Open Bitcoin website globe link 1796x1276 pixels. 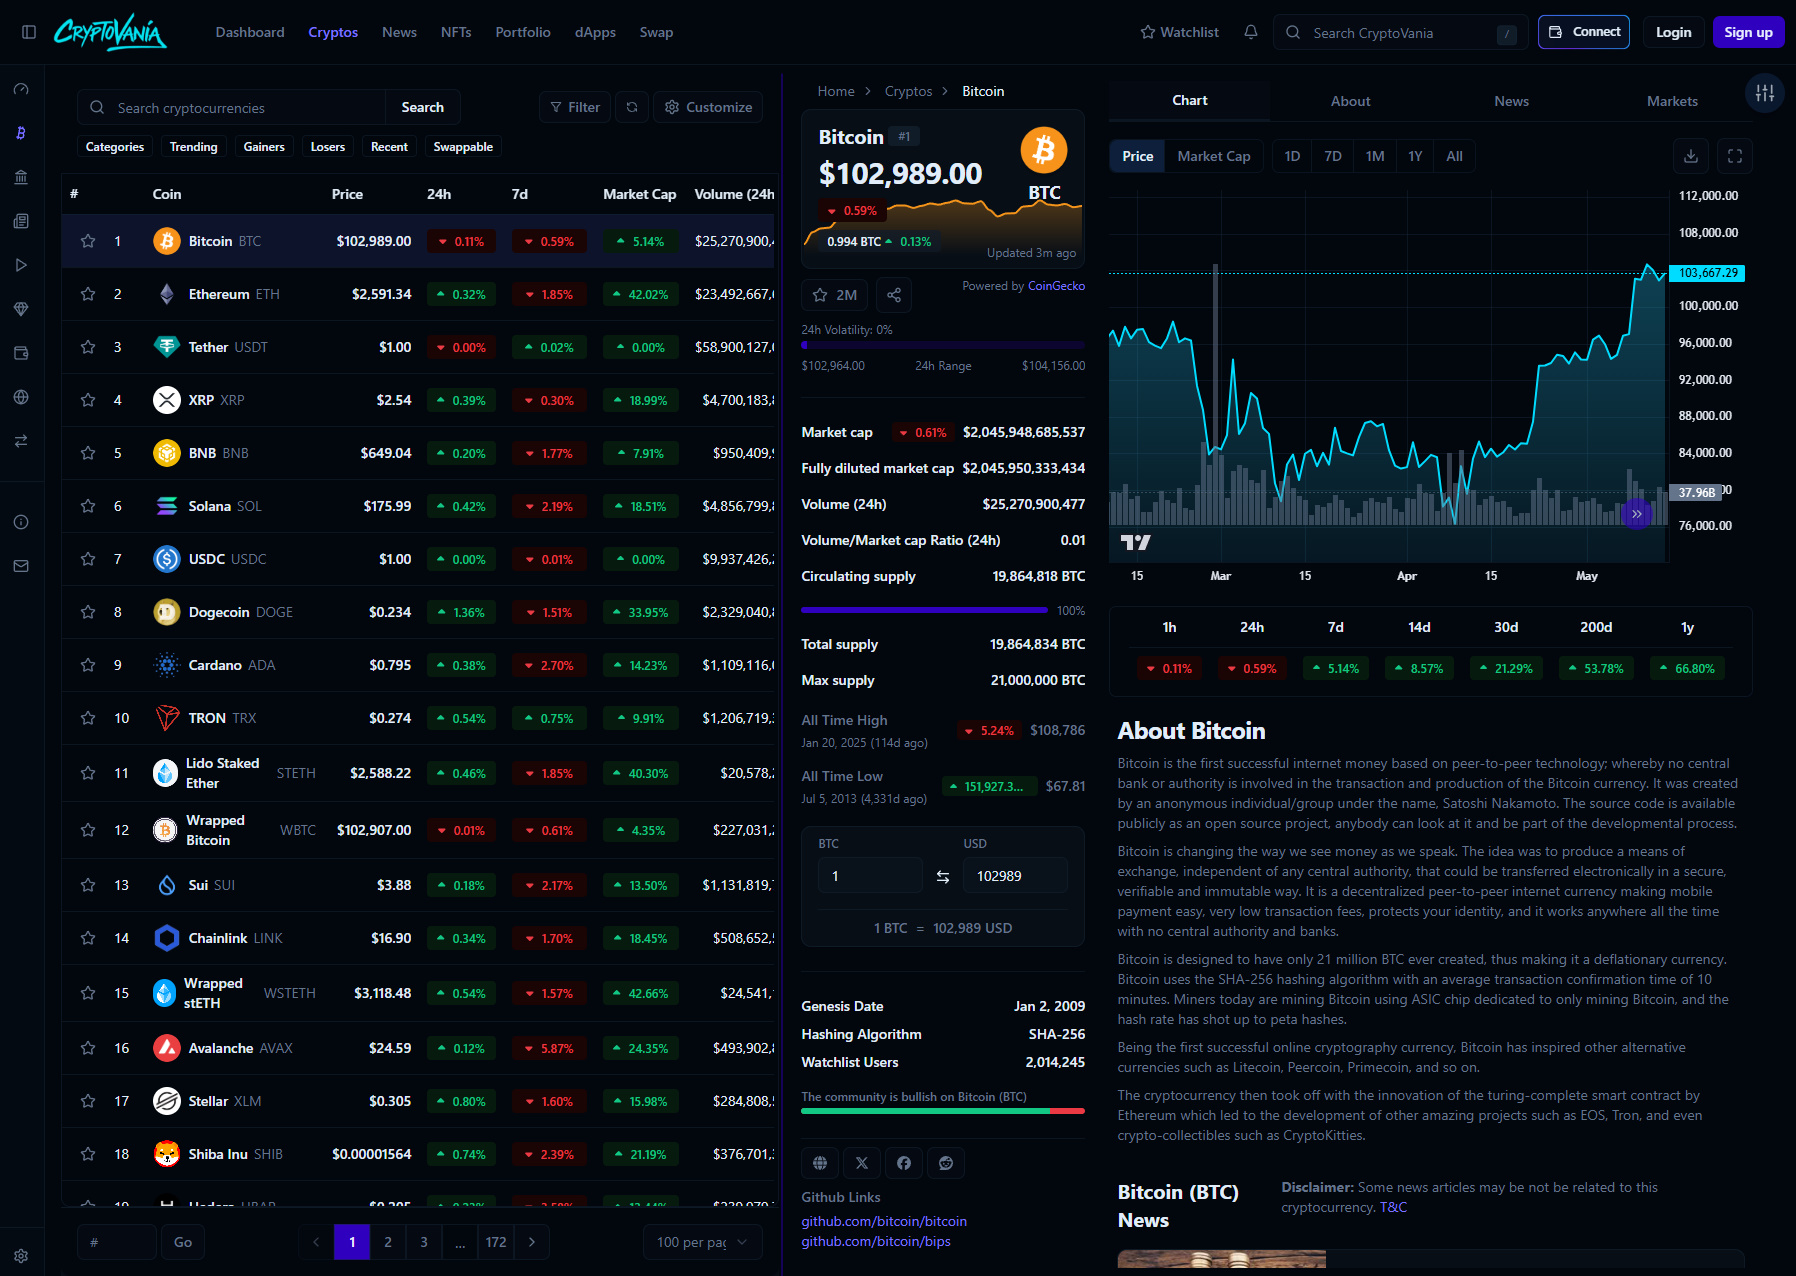coord(820,1163)
